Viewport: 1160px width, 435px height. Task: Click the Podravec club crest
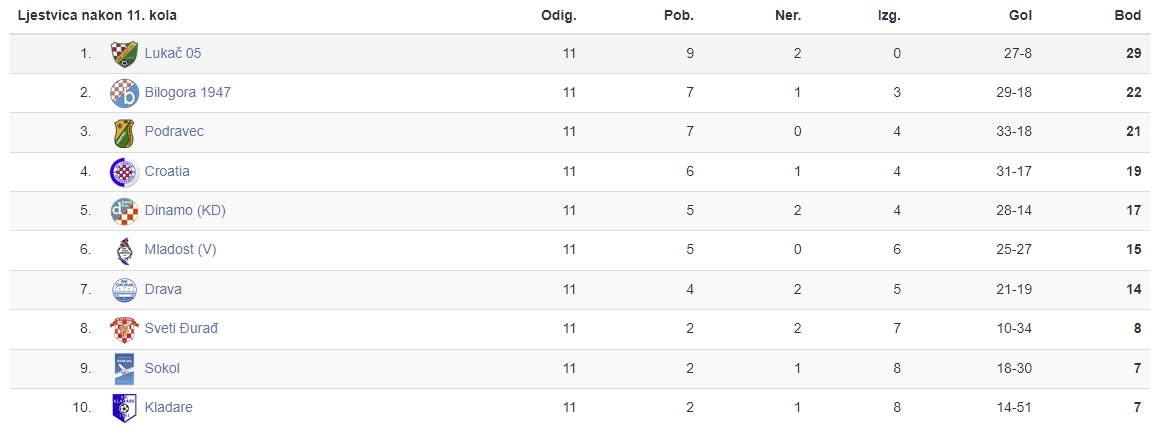(x=124, y=132)
